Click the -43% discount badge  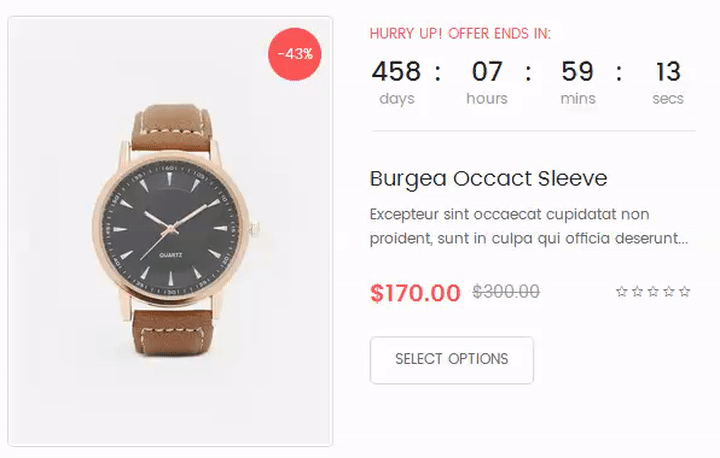[295, 54]
